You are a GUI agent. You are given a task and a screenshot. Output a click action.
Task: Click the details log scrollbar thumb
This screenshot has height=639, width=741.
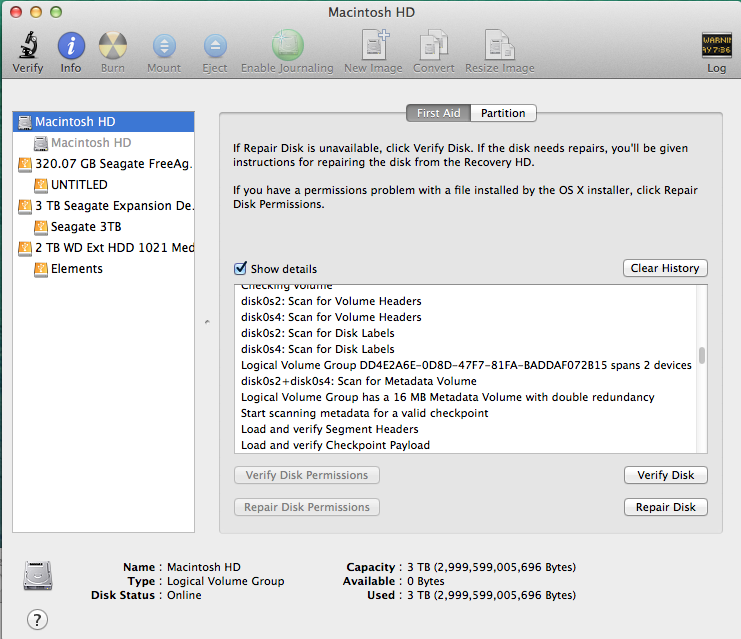702,355
